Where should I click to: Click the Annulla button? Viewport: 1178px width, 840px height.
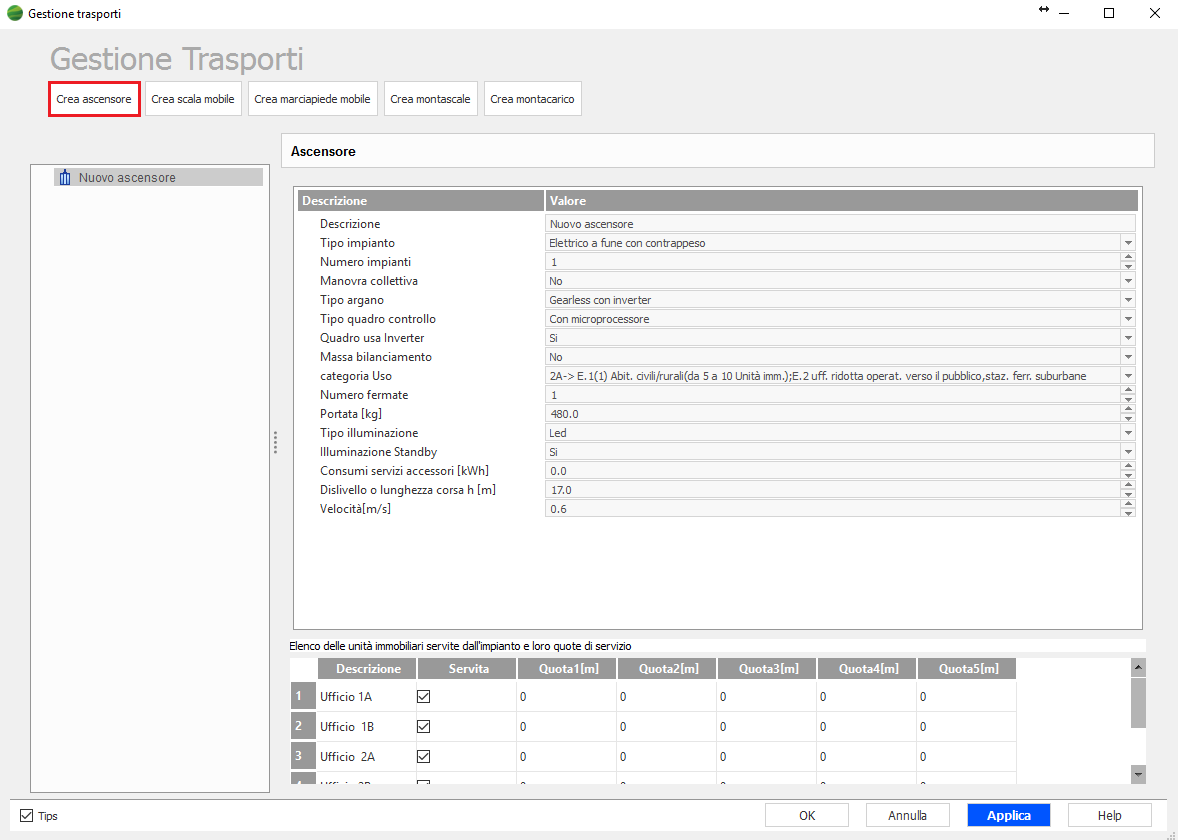(907, 815)
